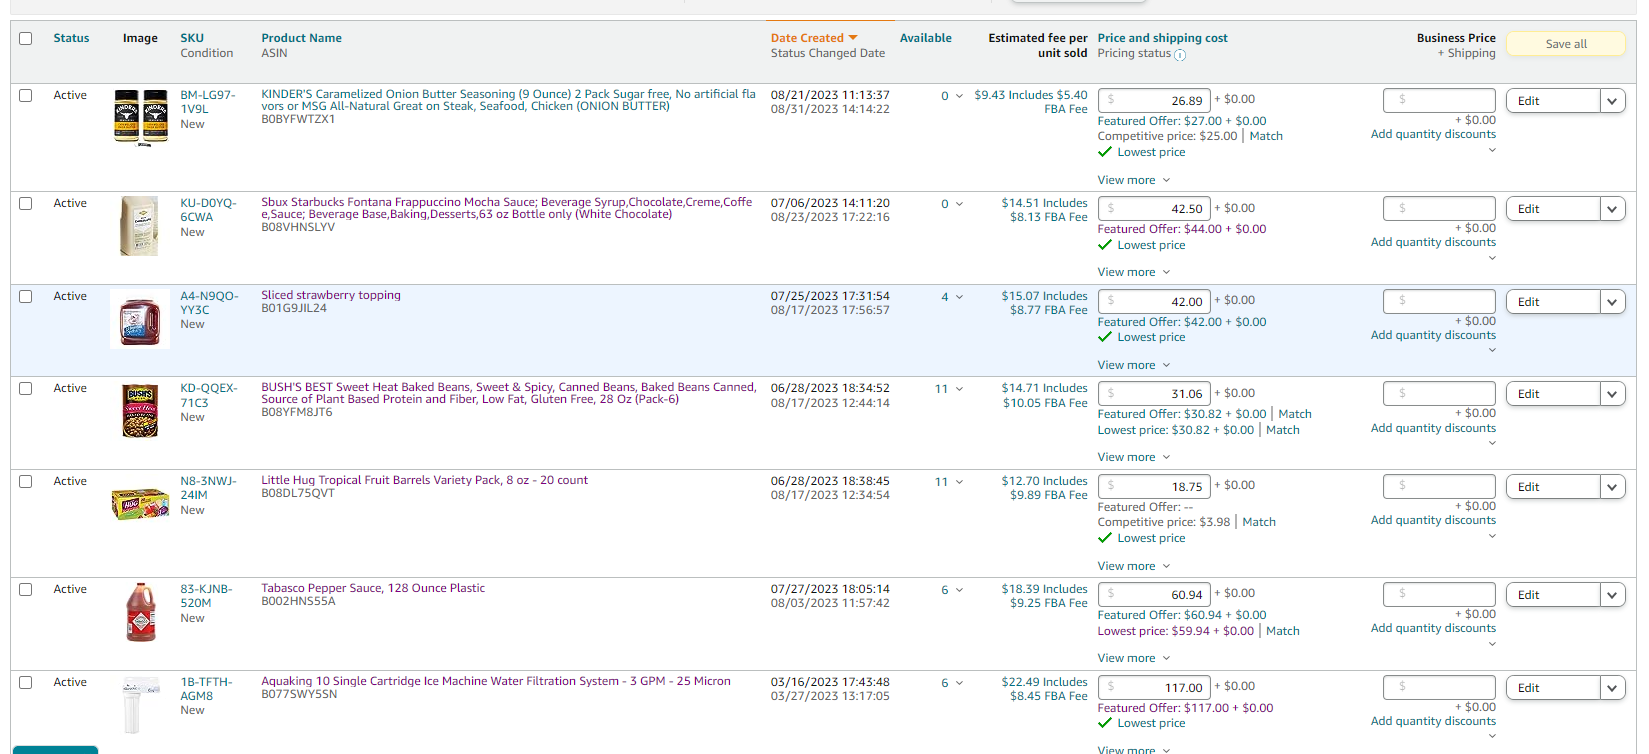Click the Save all button
This screenshot has height=754, width=1649.
click(x=1566, y=44)
